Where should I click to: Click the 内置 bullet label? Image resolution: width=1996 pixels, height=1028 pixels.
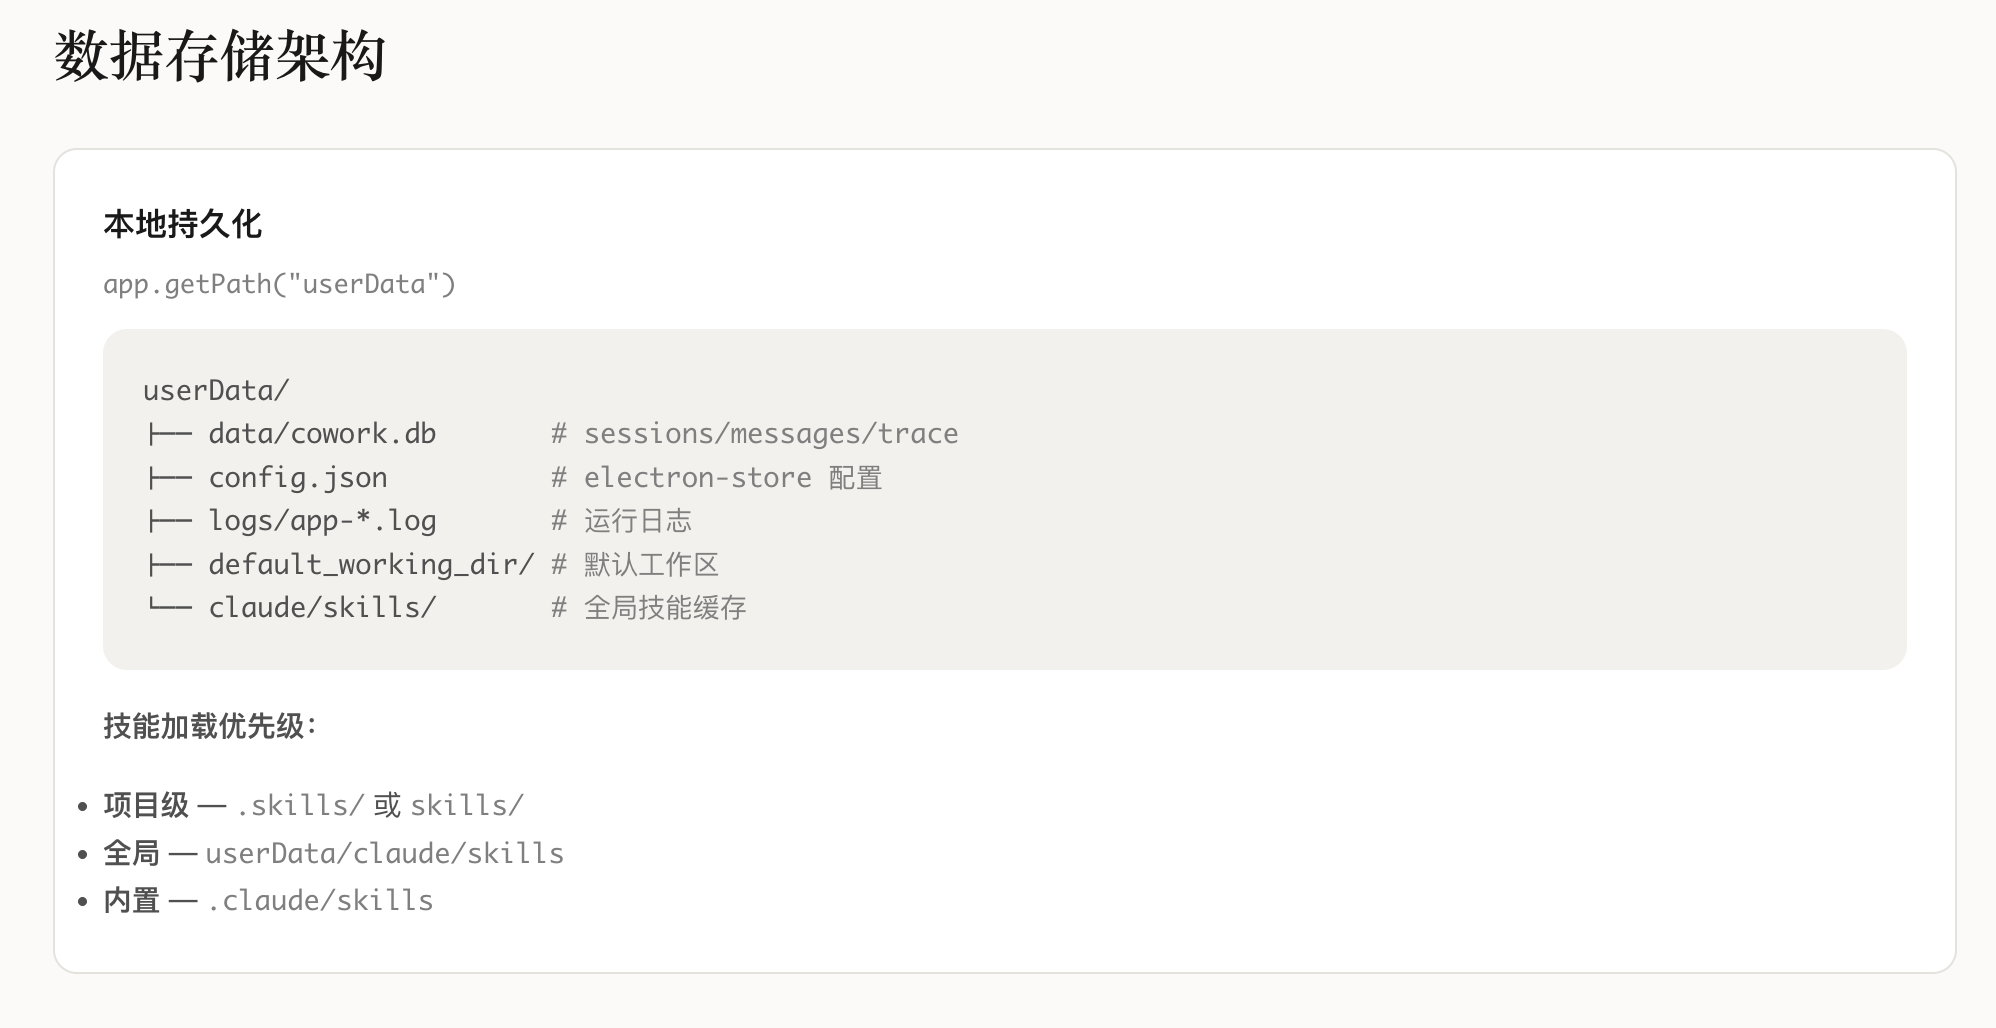[132, 901]
